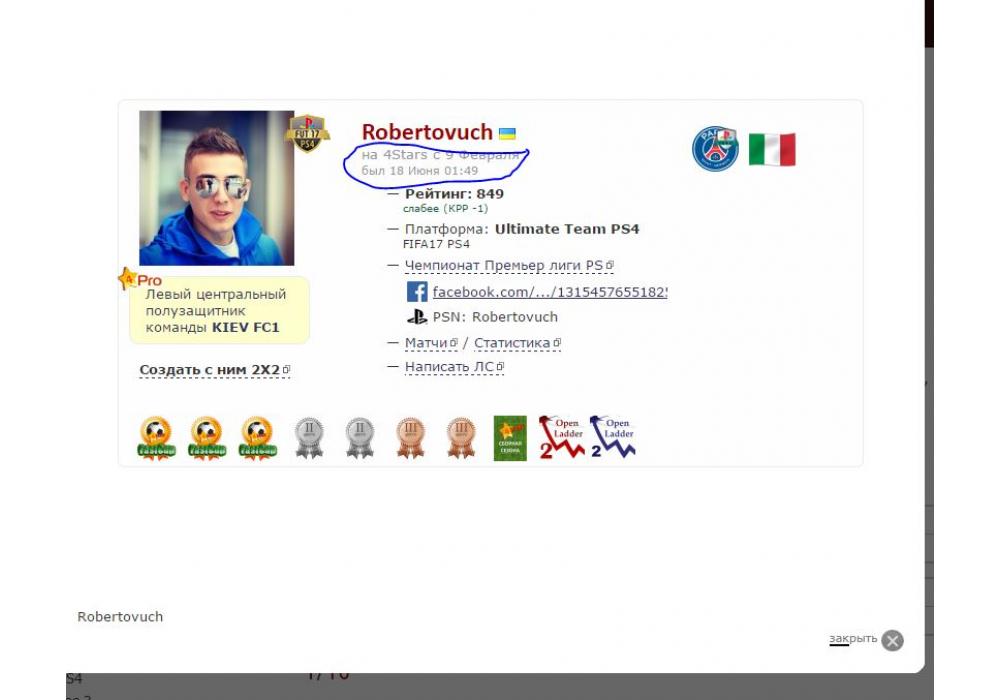The image size is (1000, 700).
Task: Click the user avatar photo
Action: pos(217,188)
